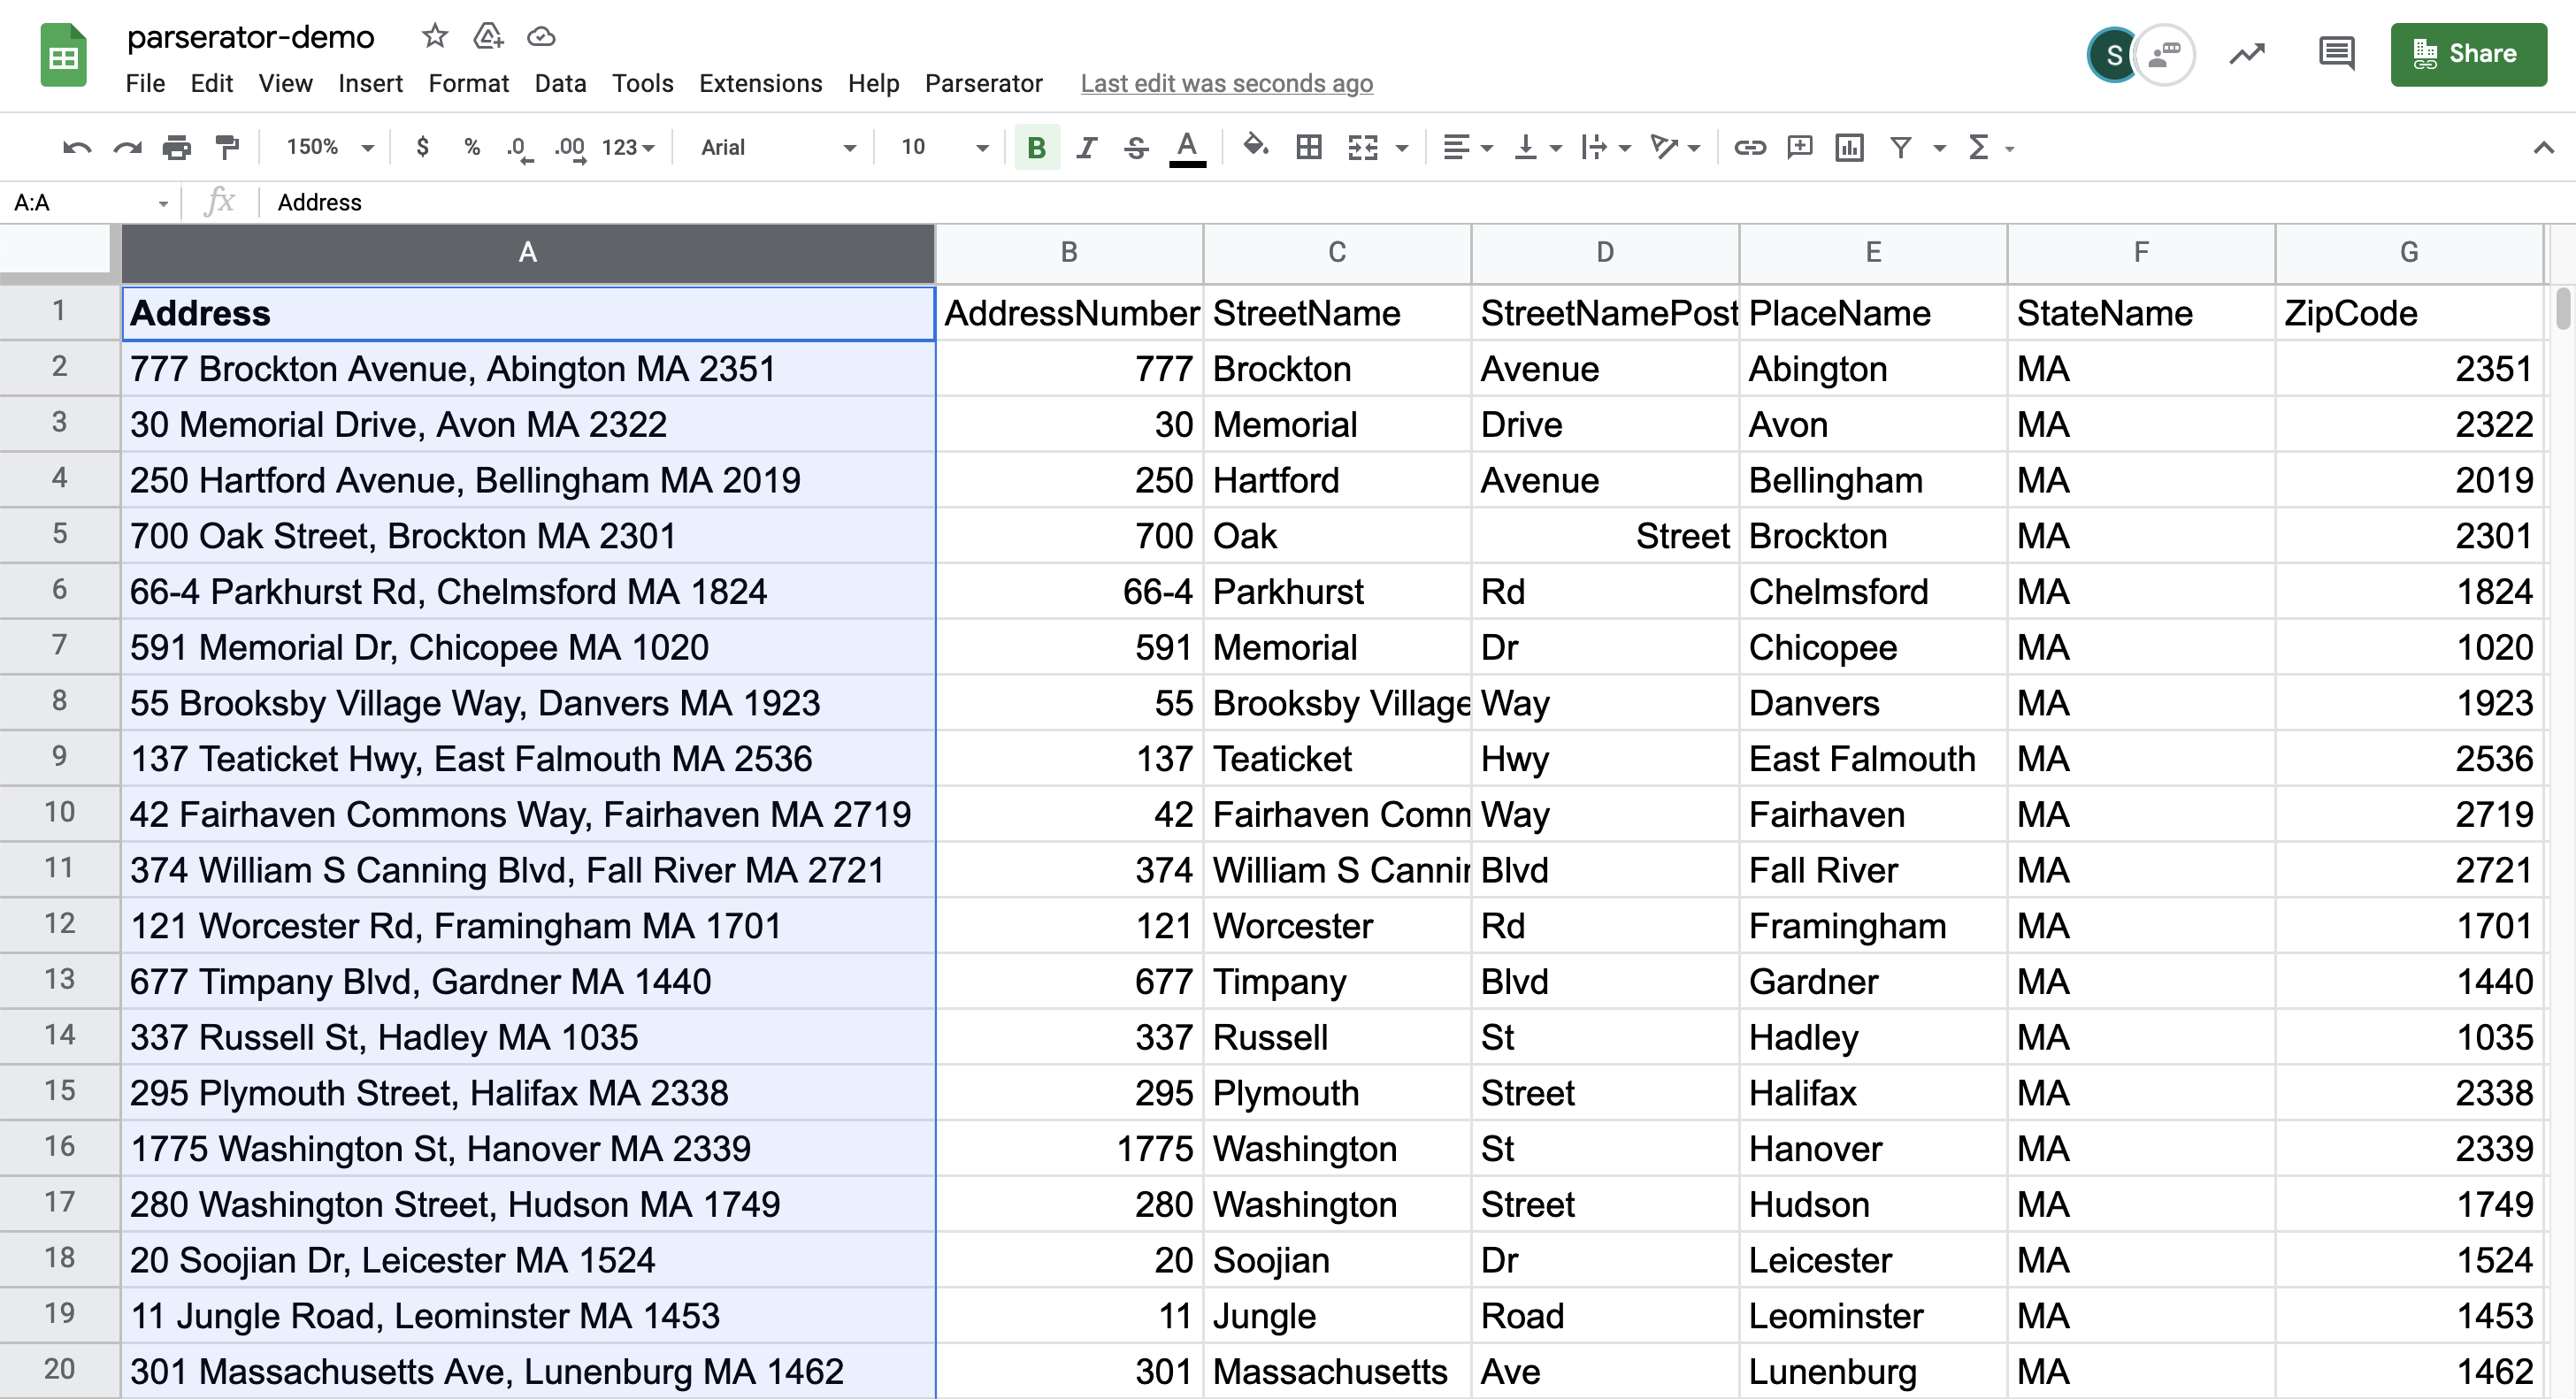2576x1399 pixels.
Task: Click the Share button
Action: coord(2464,53)
